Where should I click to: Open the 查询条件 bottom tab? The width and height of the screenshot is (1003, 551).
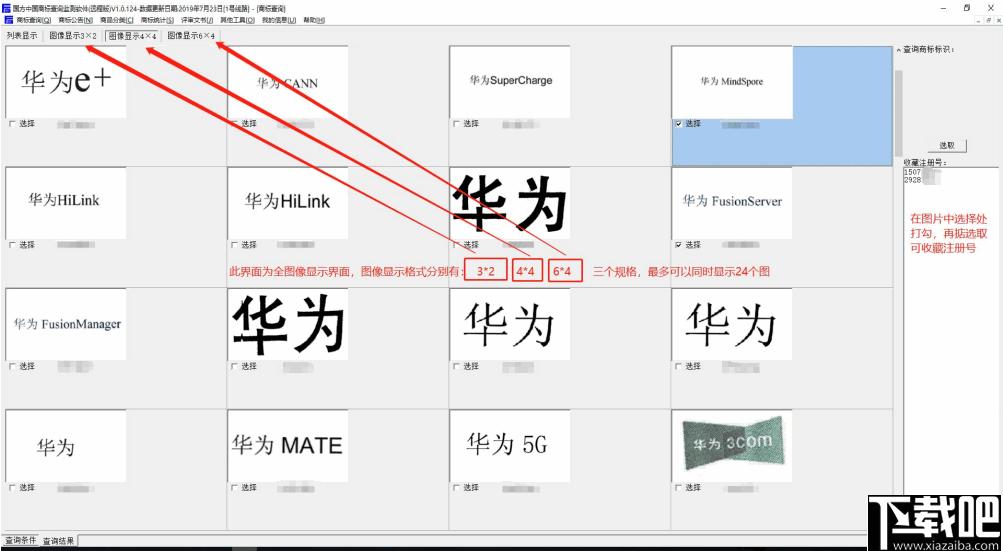20,540
